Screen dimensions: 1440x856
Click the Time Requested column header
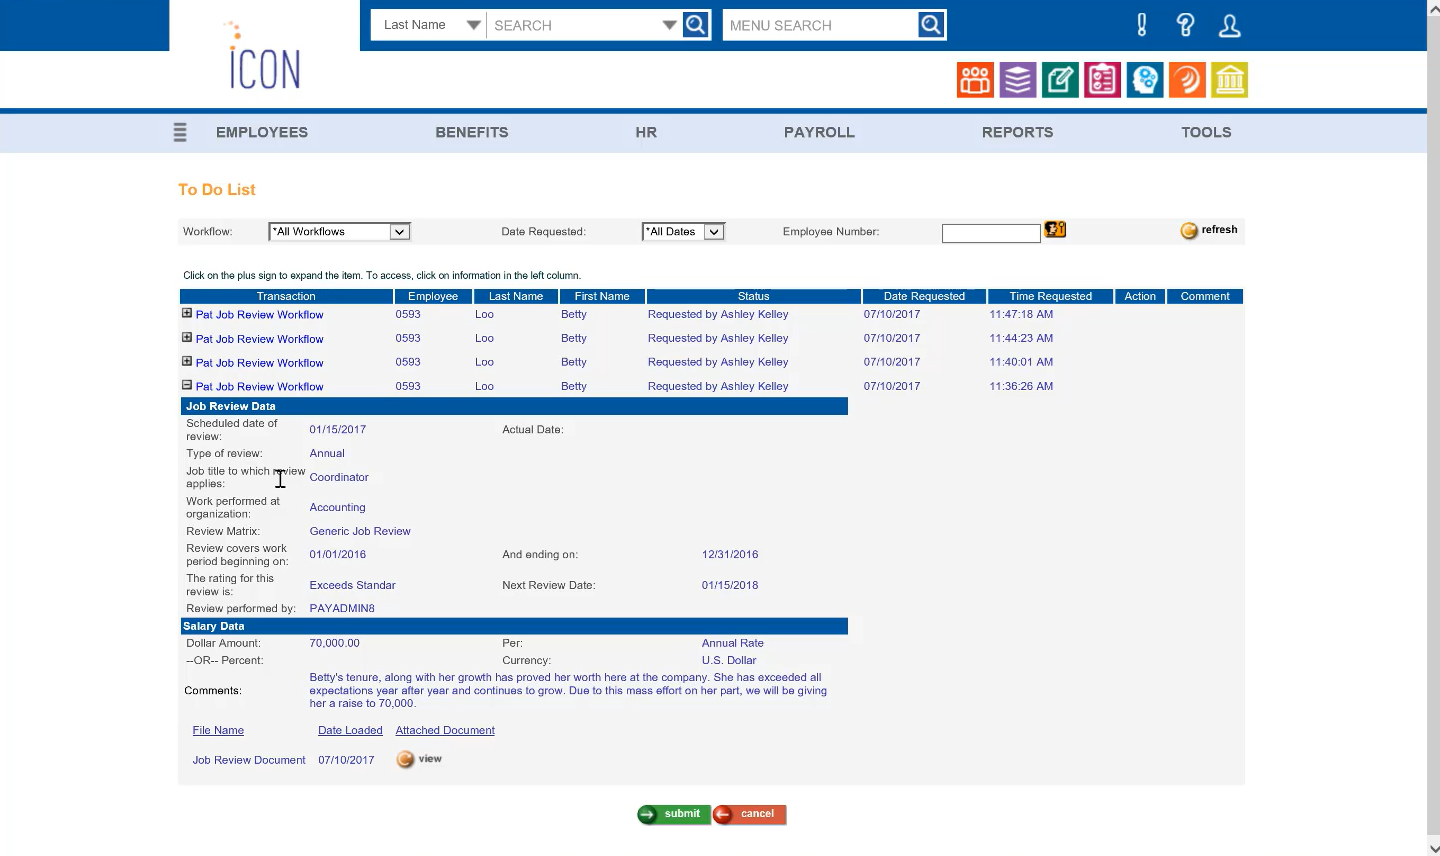pos(1050,296)
